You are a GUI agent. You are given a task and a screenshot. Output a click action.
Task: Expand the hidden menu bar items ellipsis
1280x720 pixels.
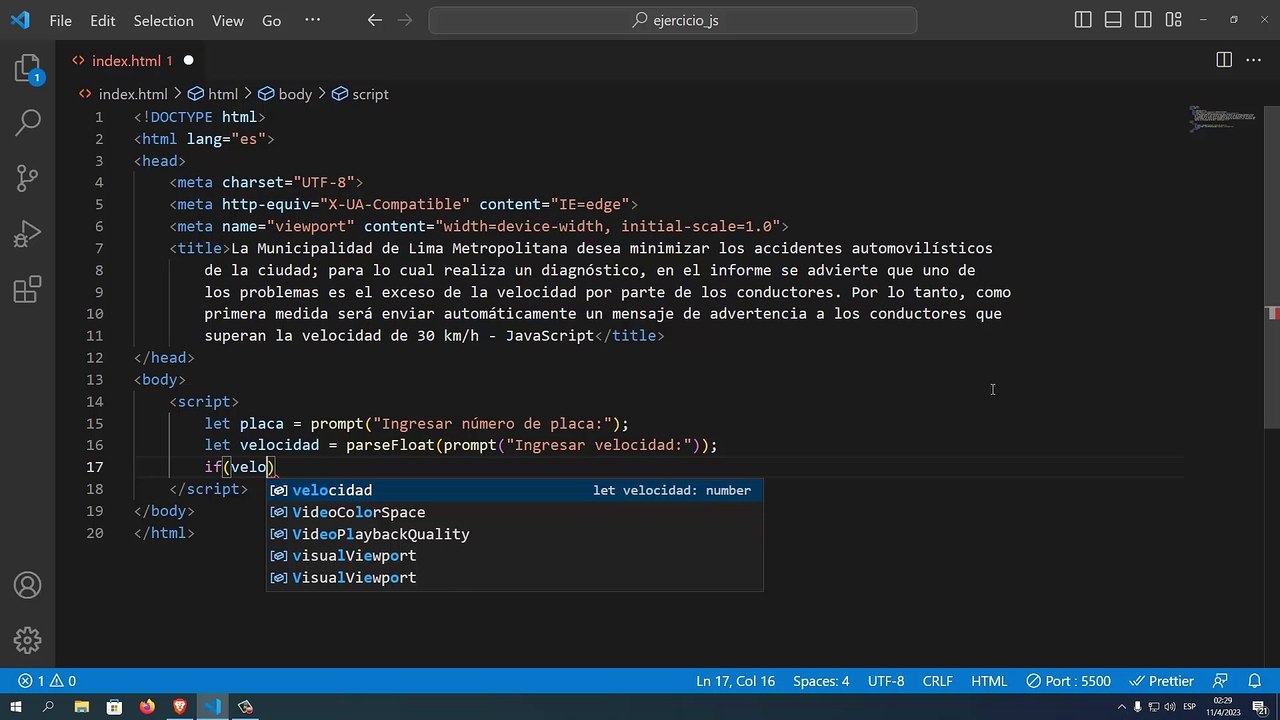point(312,20)
